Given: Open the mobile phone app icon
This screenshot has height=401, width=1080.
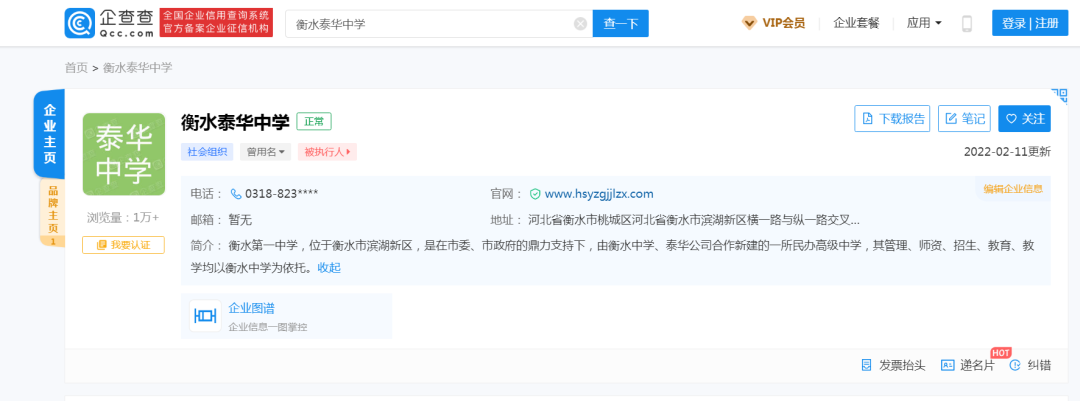Looking at the screenshot, I should 966,23.
